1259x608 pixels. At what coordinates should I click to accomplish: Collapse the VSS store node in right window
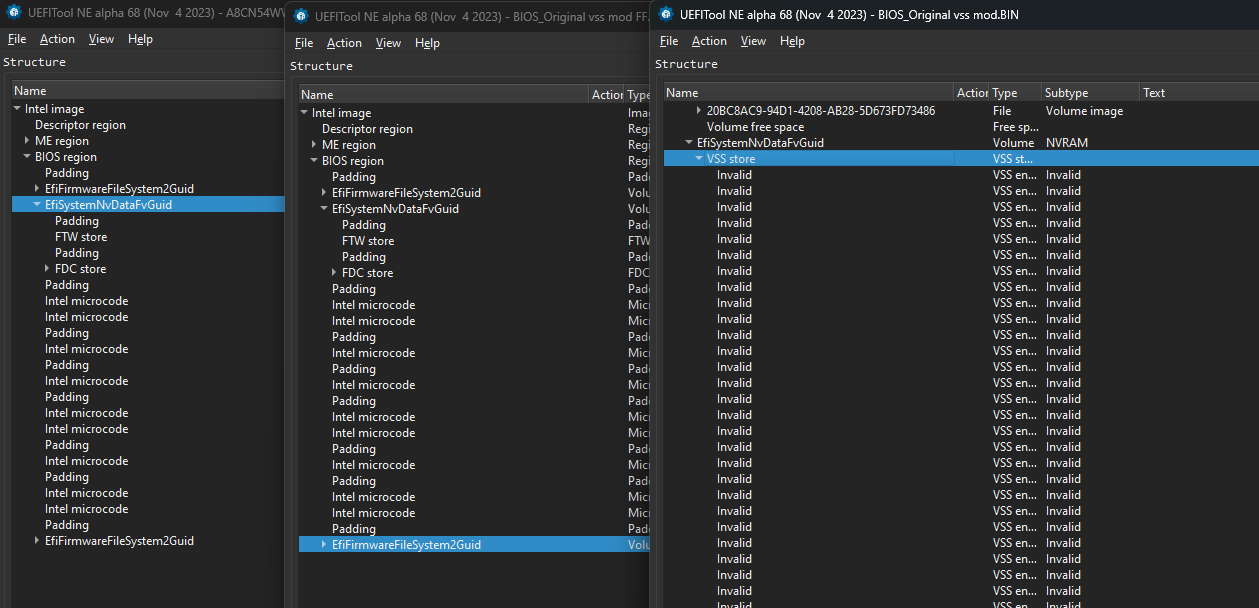click(699, 159)
